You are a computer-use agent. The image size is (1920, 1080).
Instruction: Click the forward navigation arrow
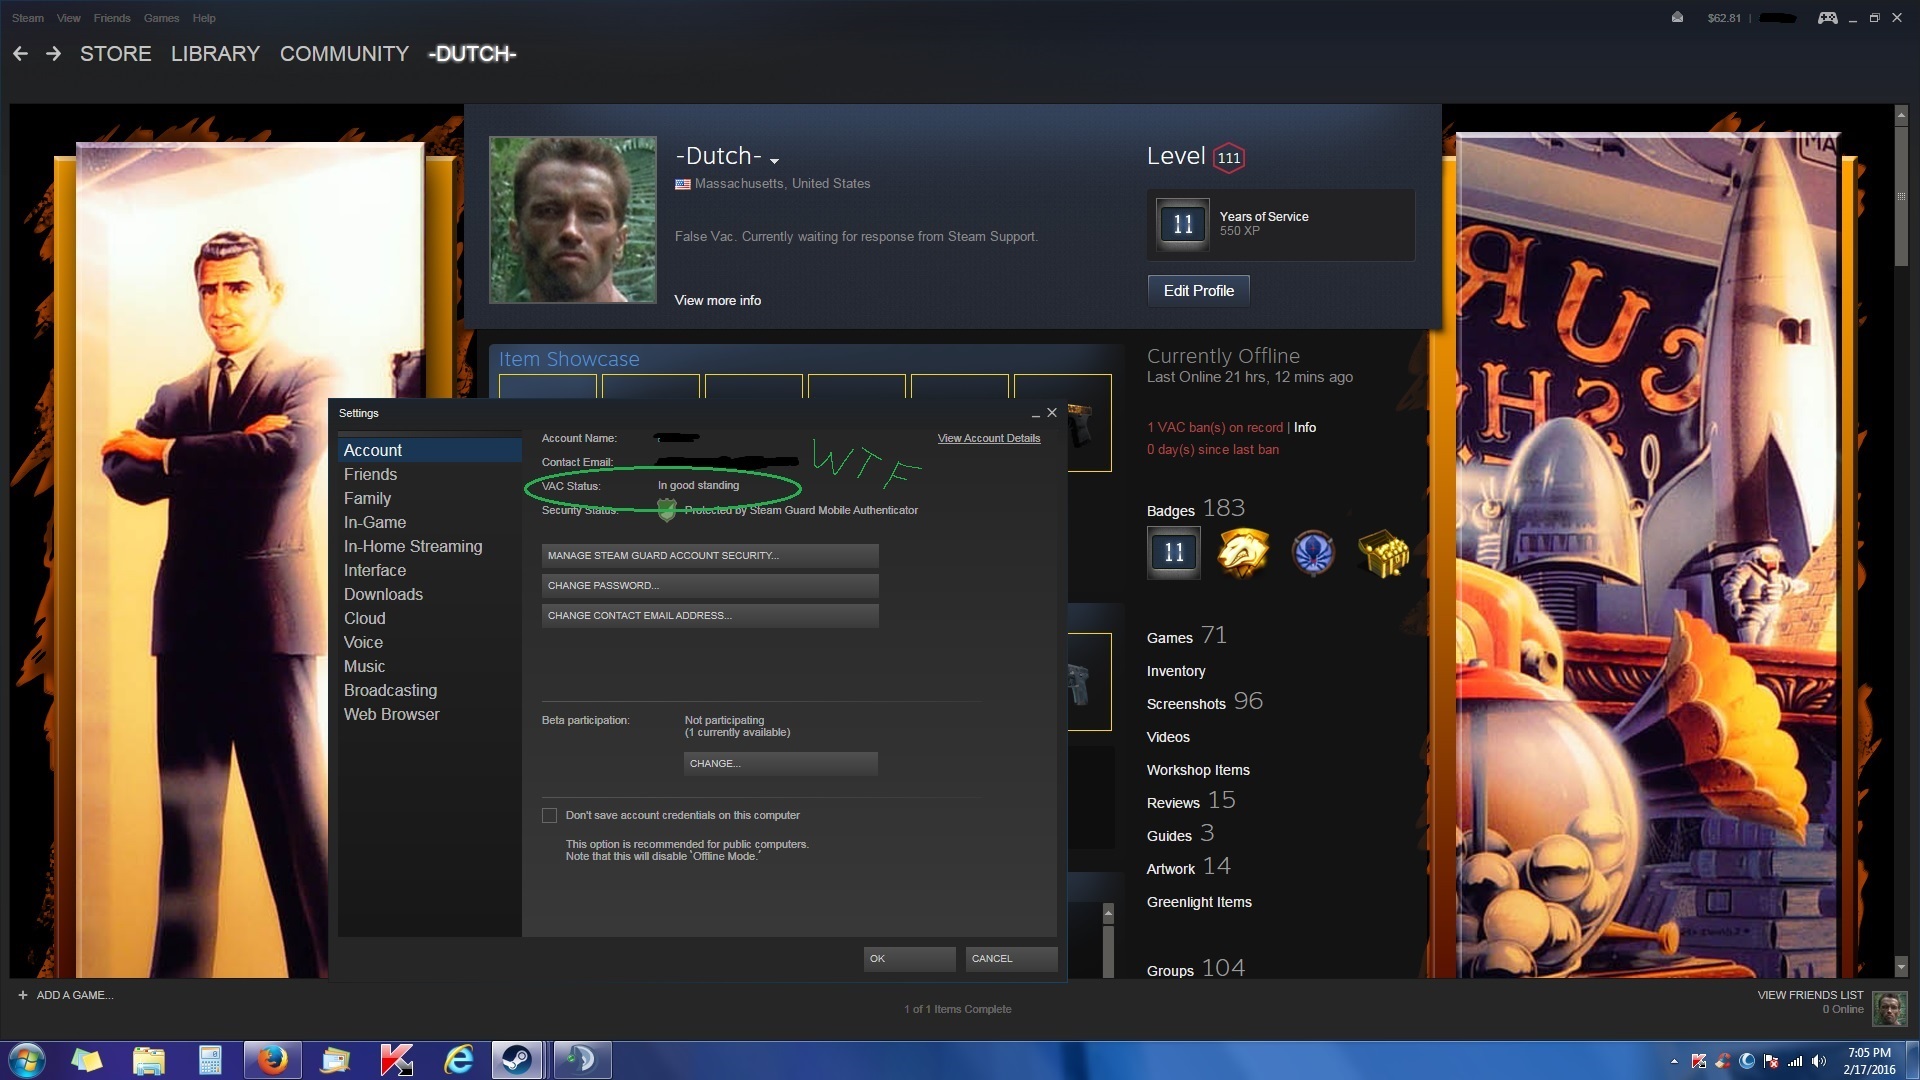pyautogui.click(x=54, y=54)
